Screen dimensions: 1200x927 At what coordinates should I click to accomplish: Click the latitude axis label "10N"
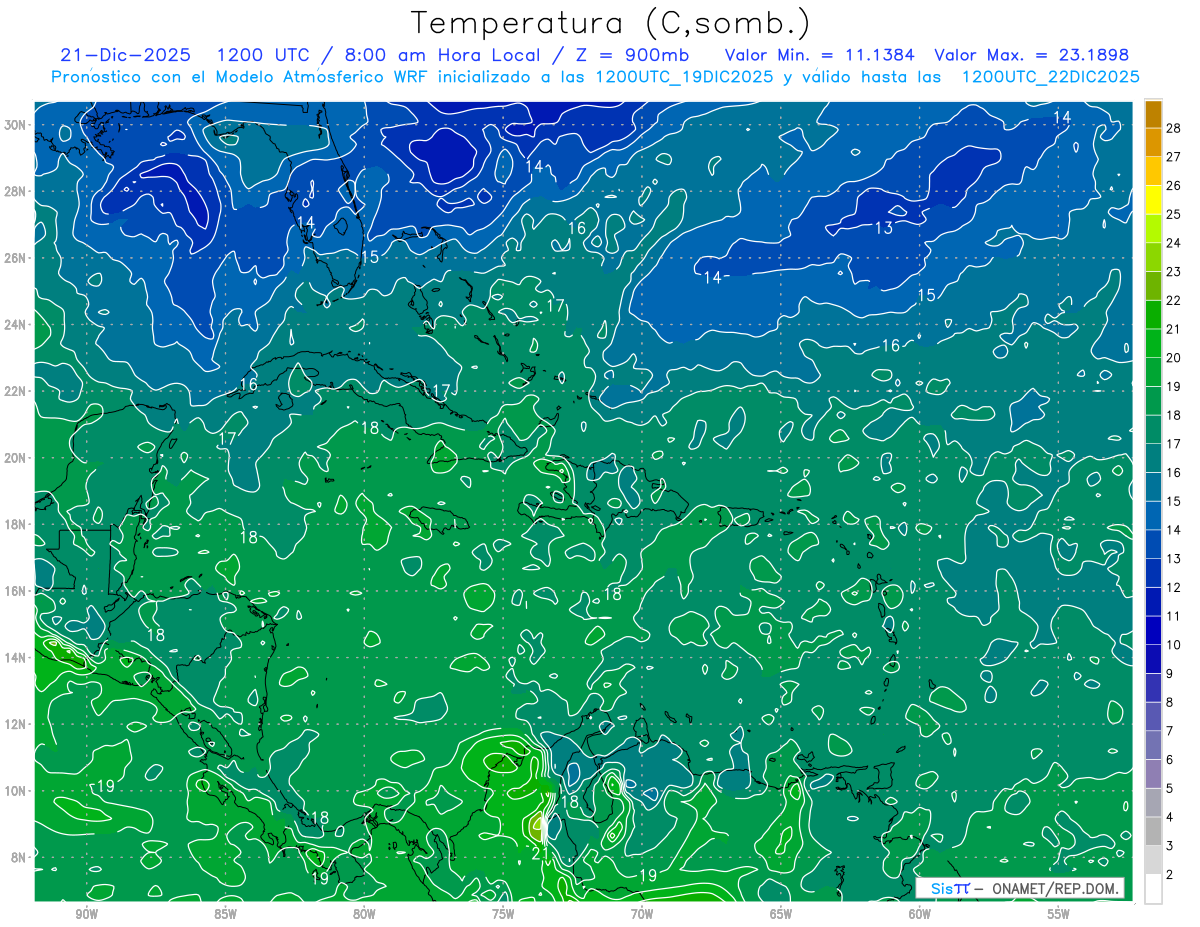[16, 791]
